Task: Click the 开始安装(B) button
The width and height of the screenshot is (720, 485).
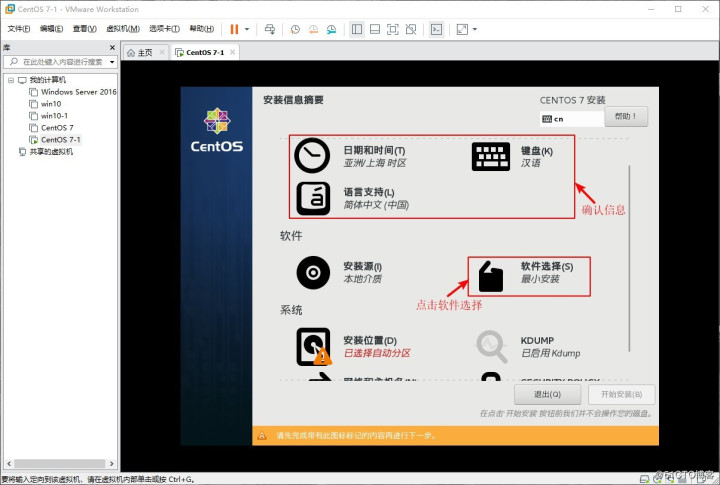Action: [621, 395]
